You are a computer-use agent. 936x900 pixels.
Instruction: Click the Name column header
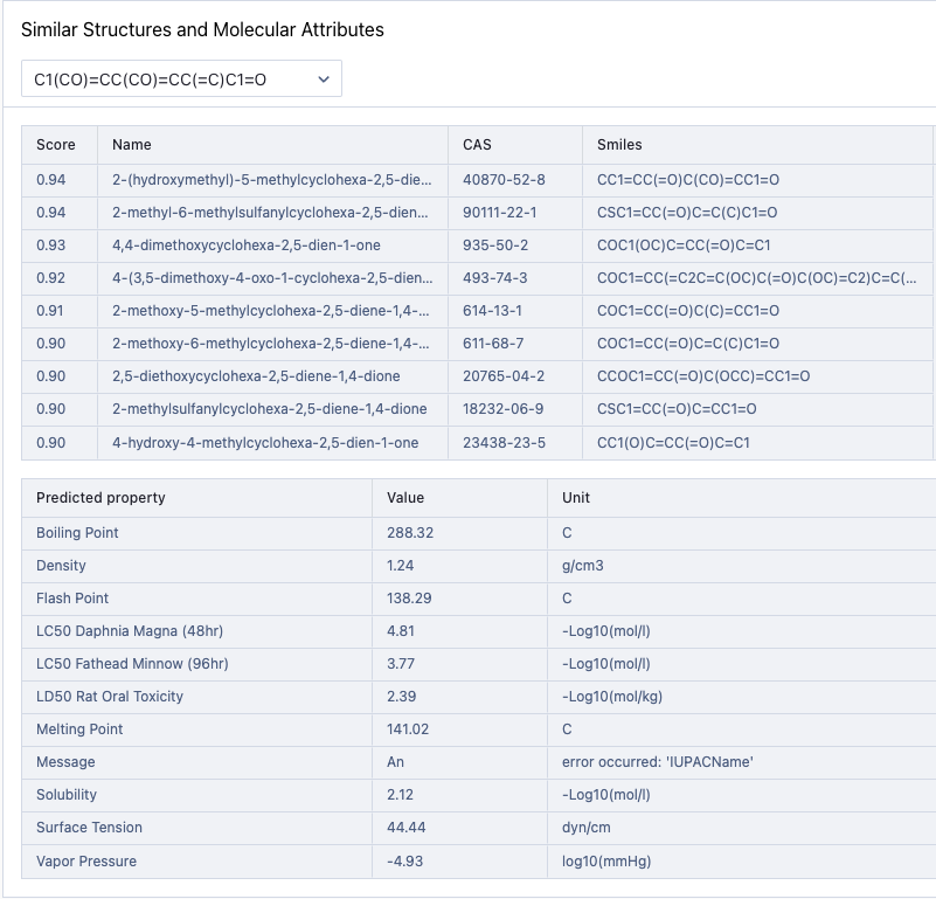coord(132,145)
